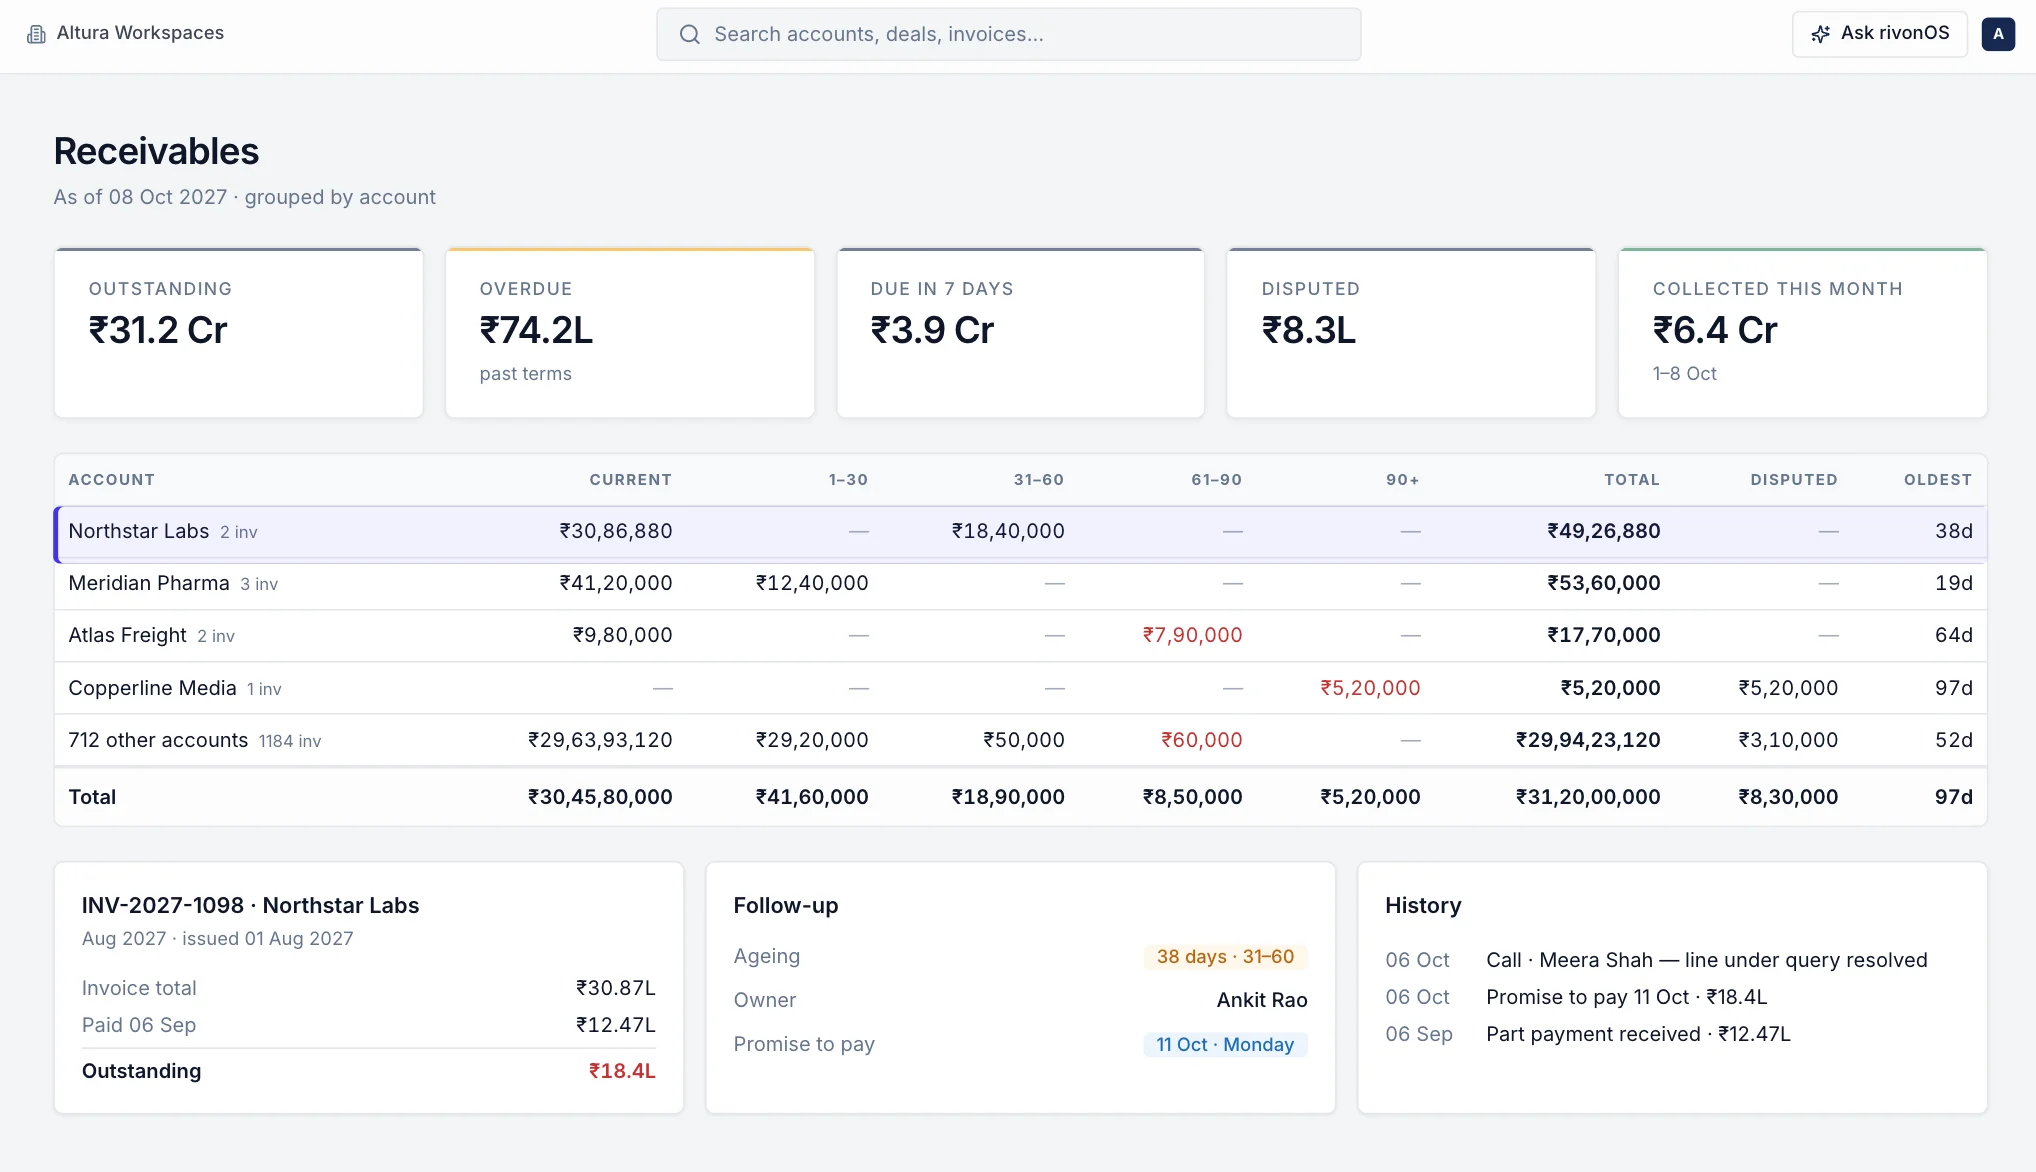Select the Copperline Media account row
Screen dimensions: 2036x1172
(x=1020, y=688)
